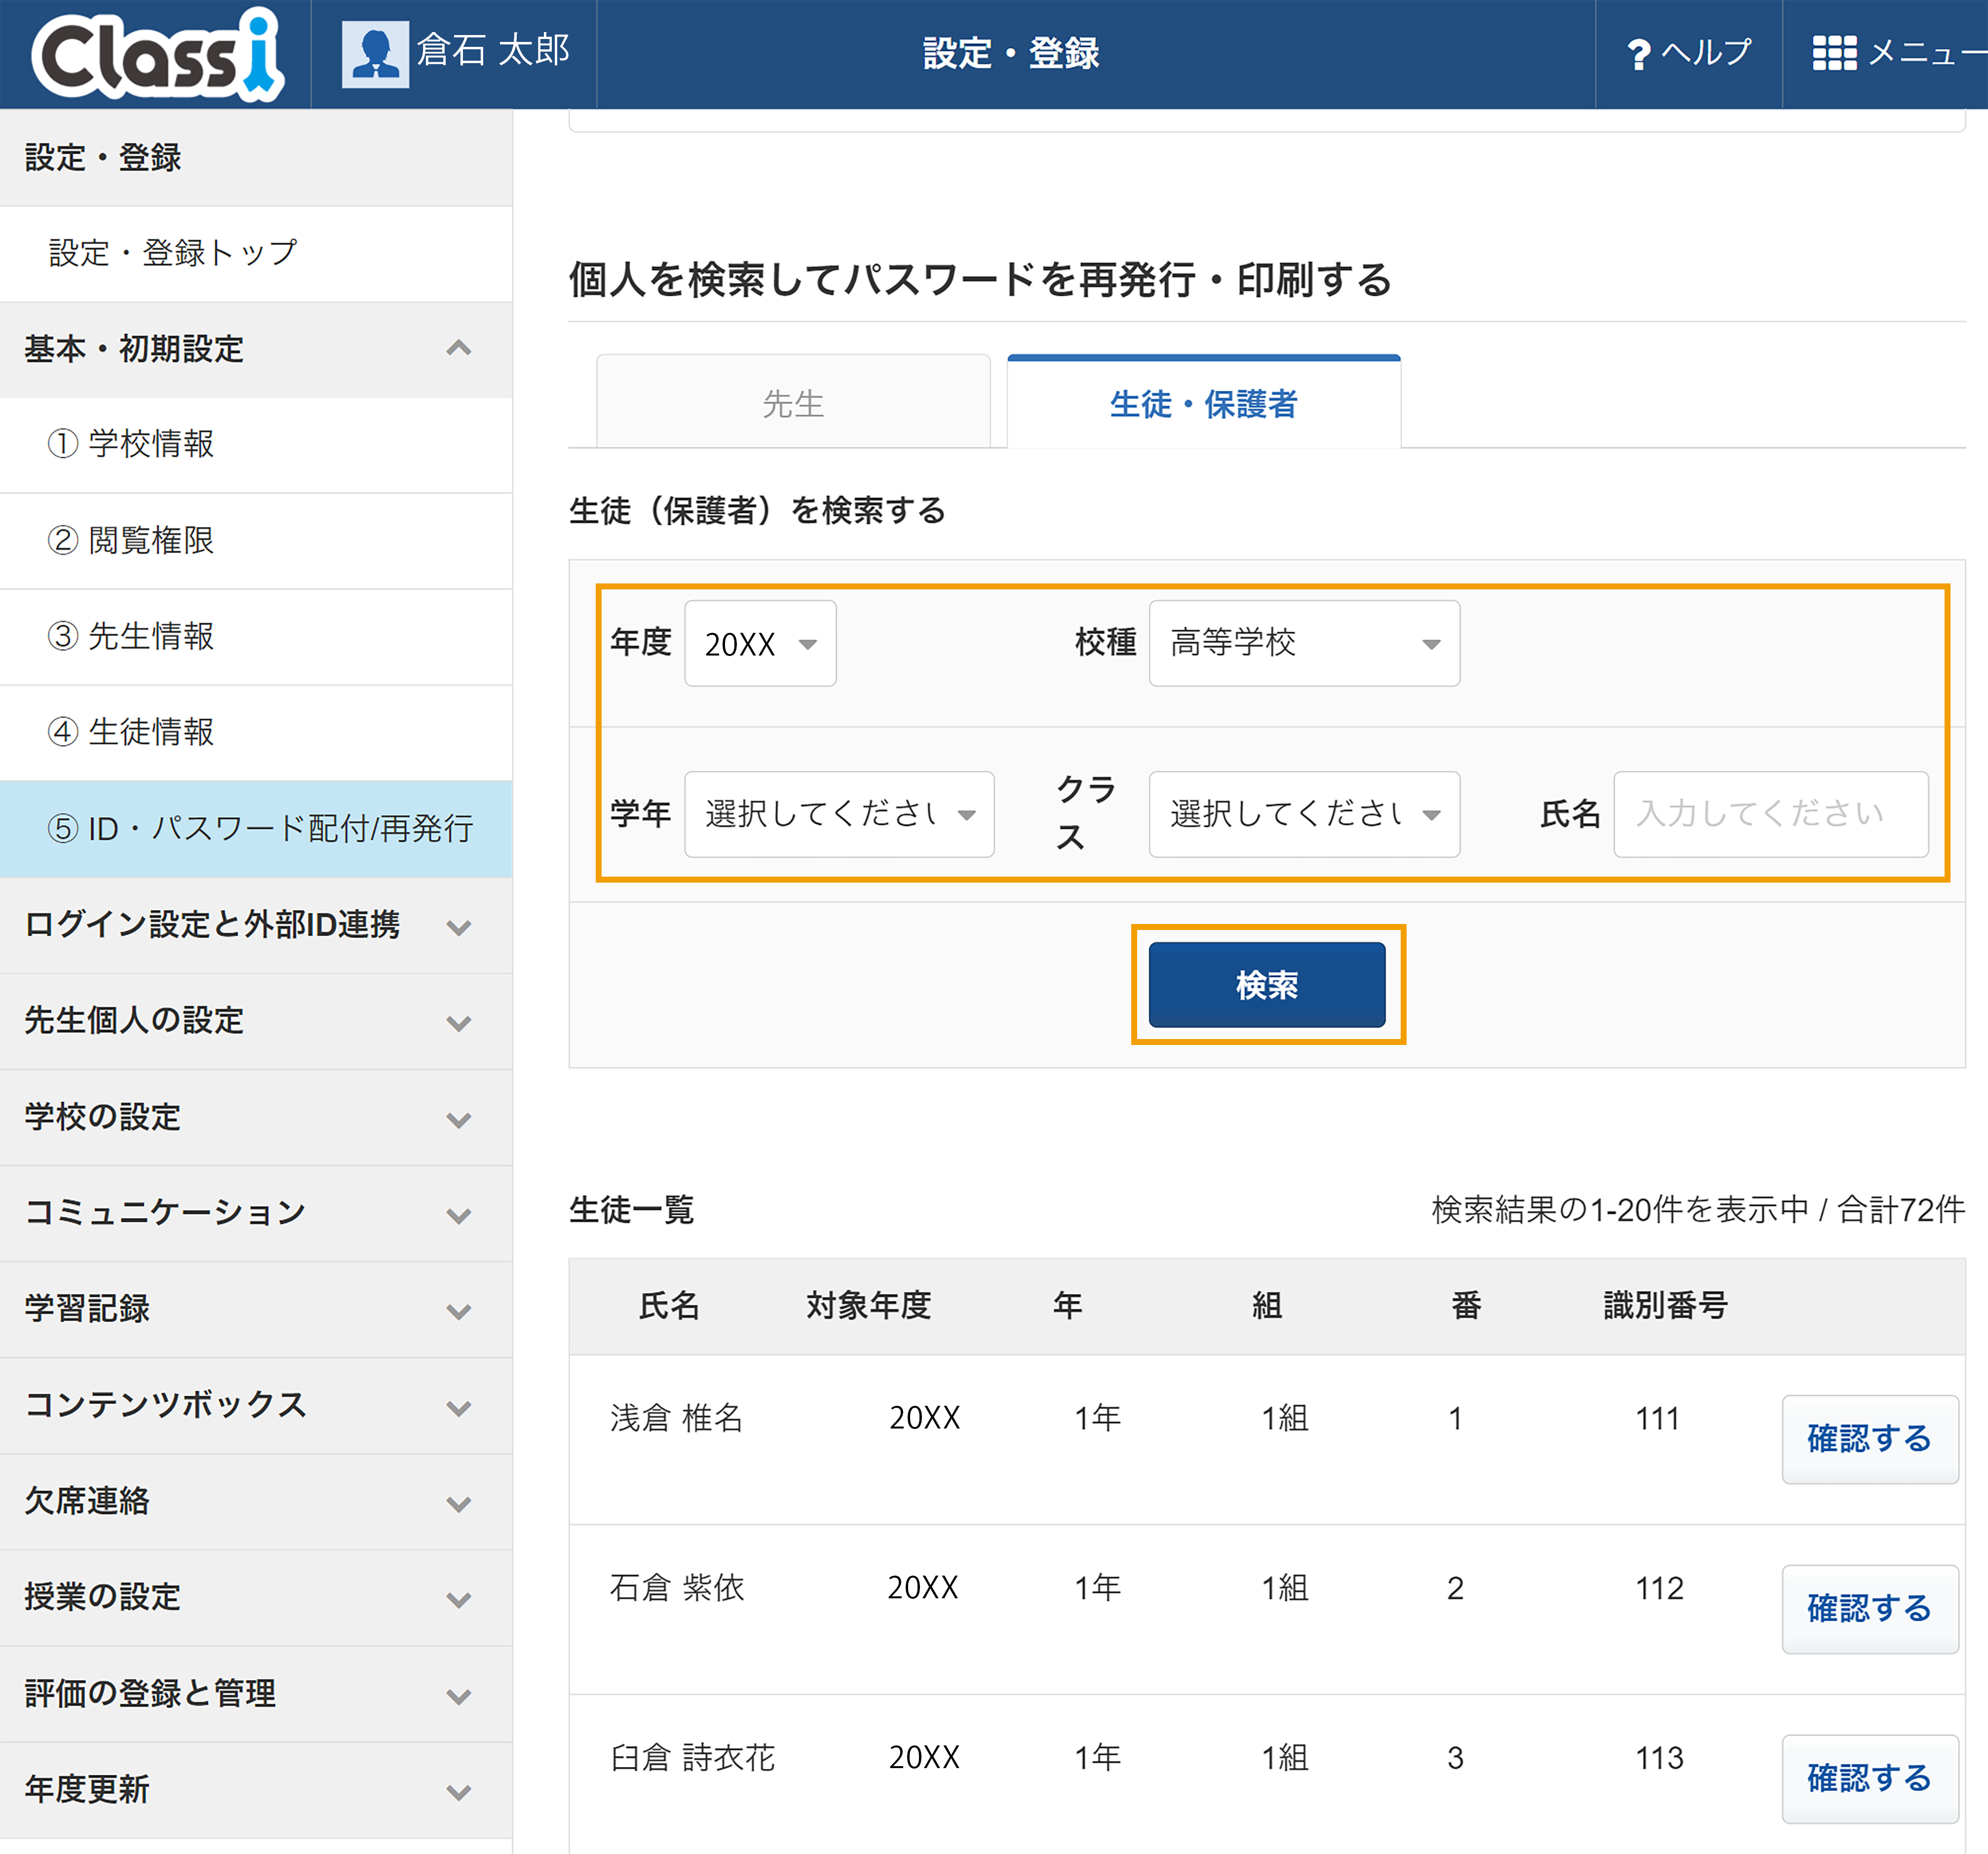Click the Classi logo
This screenshot has width=1988, height=1854.
pyautogui.click(x=158, y=55)
